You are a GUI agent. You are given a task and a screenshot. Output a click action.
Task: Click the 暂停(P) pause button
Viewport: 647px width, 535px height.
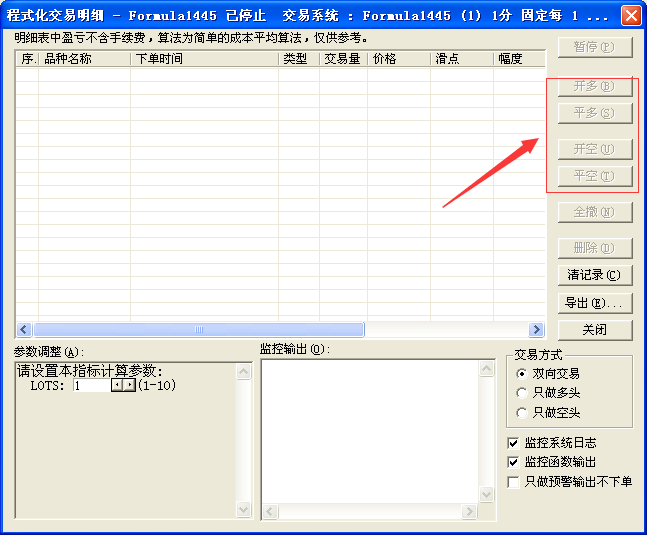[x=595, y=47]
